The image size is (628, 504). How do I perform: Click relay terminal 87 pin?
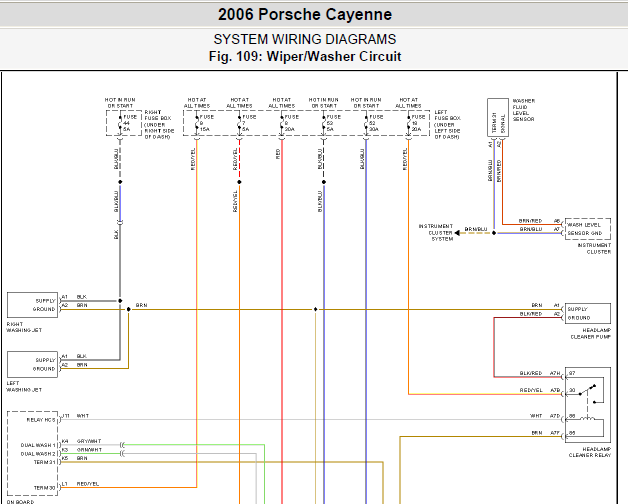572,373
